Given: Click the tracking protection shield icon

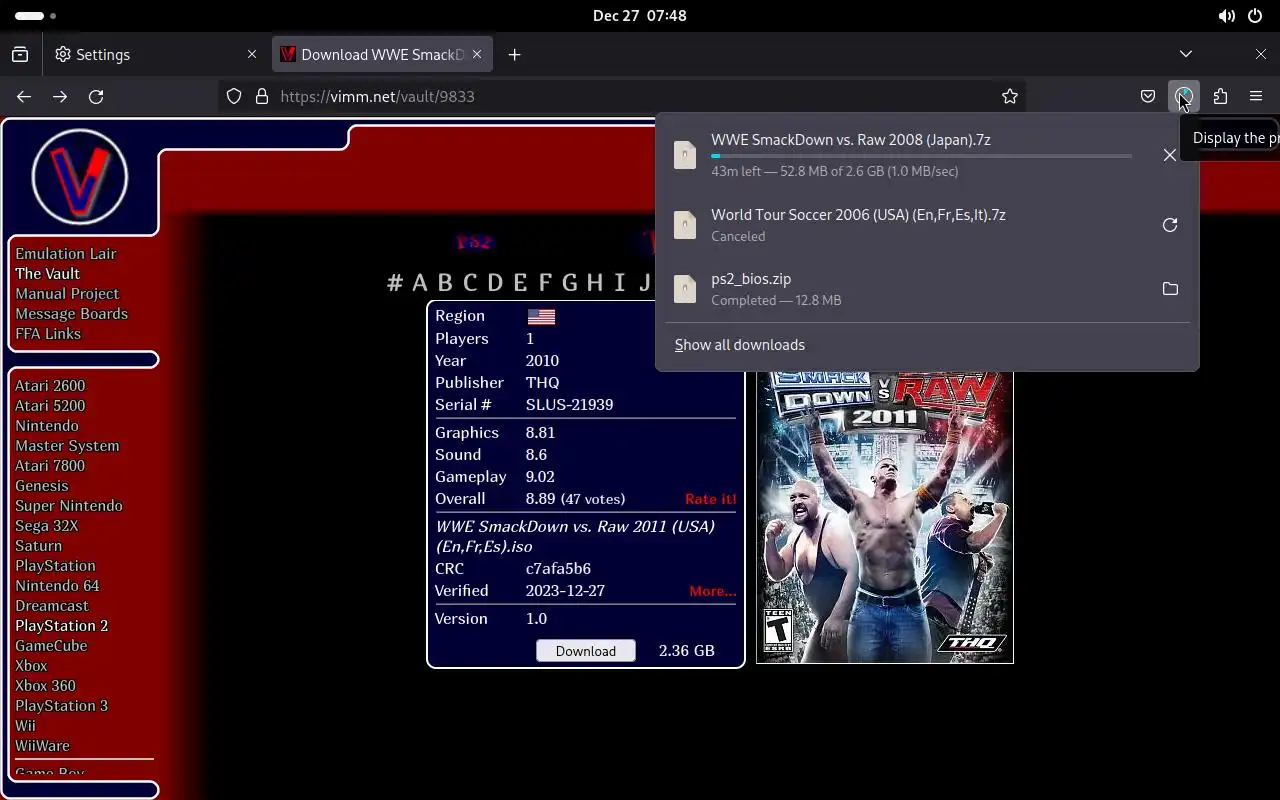Looking at the screenshot, I should pos(234,97).
